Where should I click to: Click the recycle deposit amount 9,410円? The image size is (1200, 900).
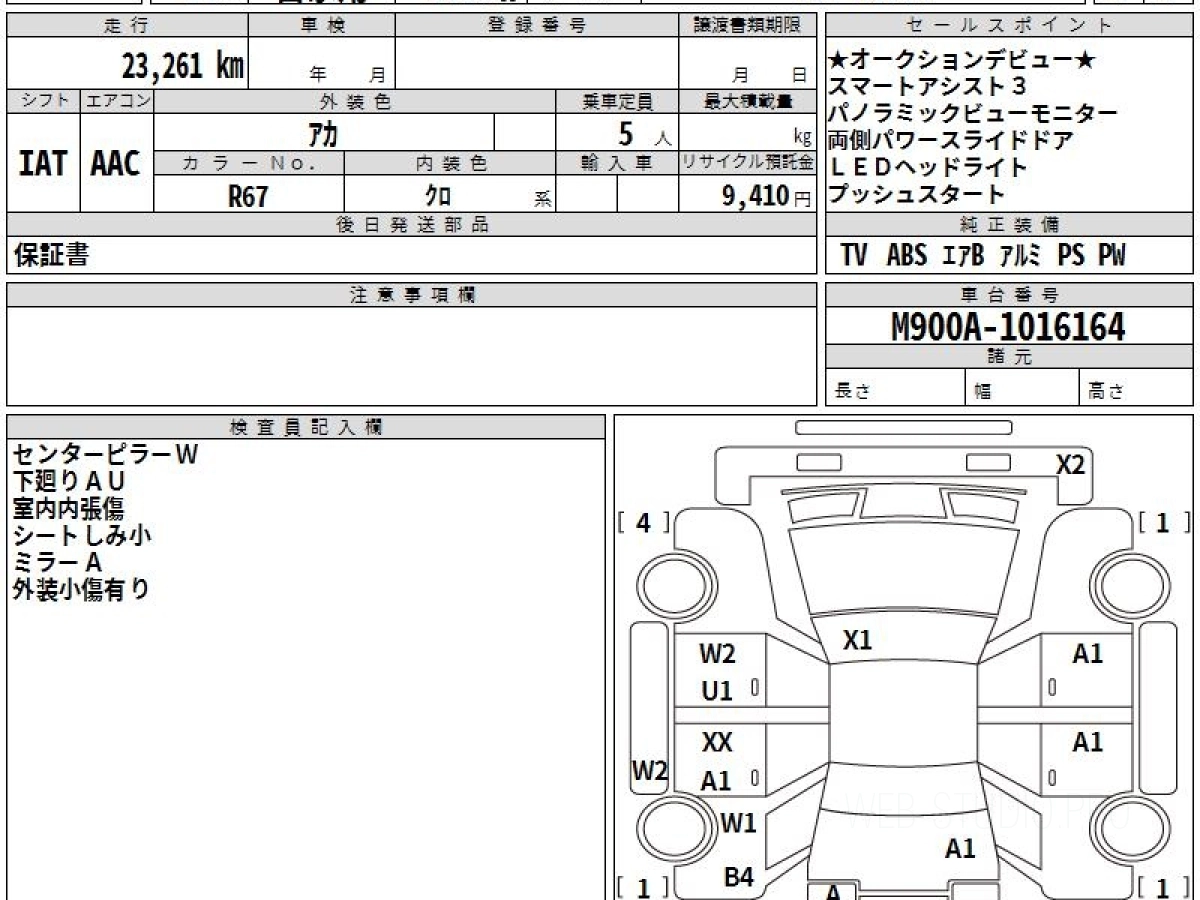[x=767, y=196]
